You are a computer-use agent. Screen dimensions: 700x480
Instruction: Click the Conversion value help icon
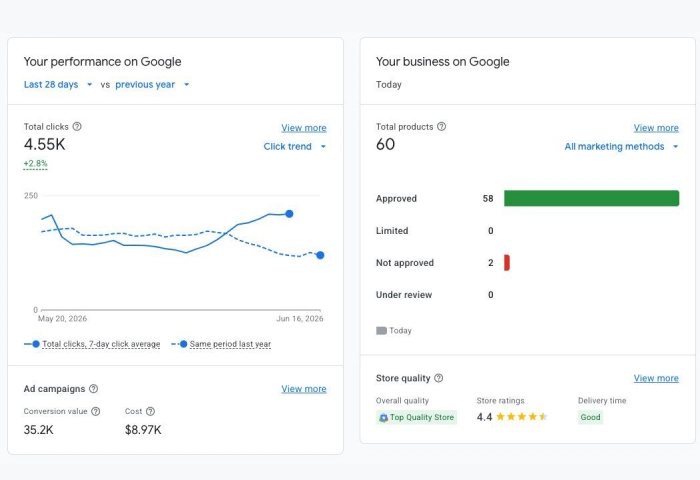[96, 411]
